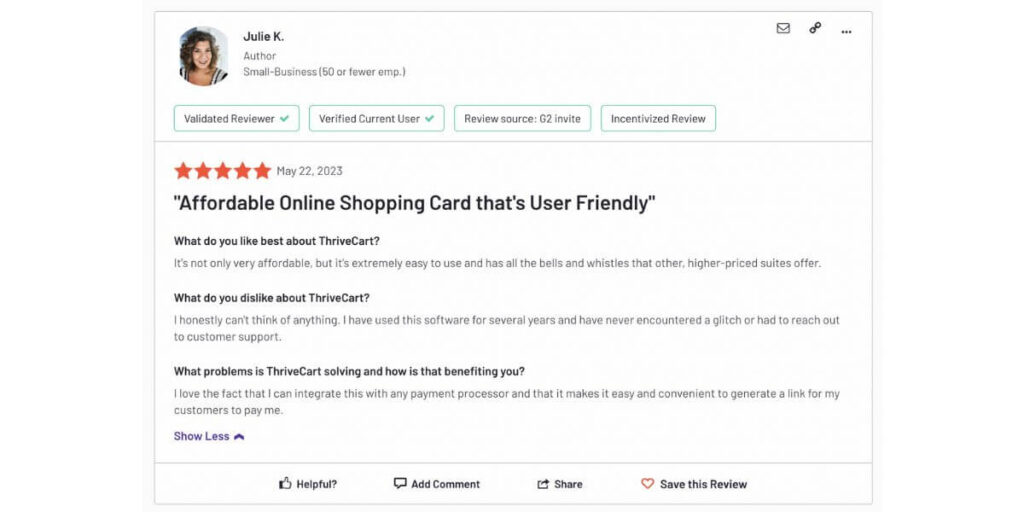Click the five-star rating display
This screenshot has width=1024, height=512.
tap(222, 171)
